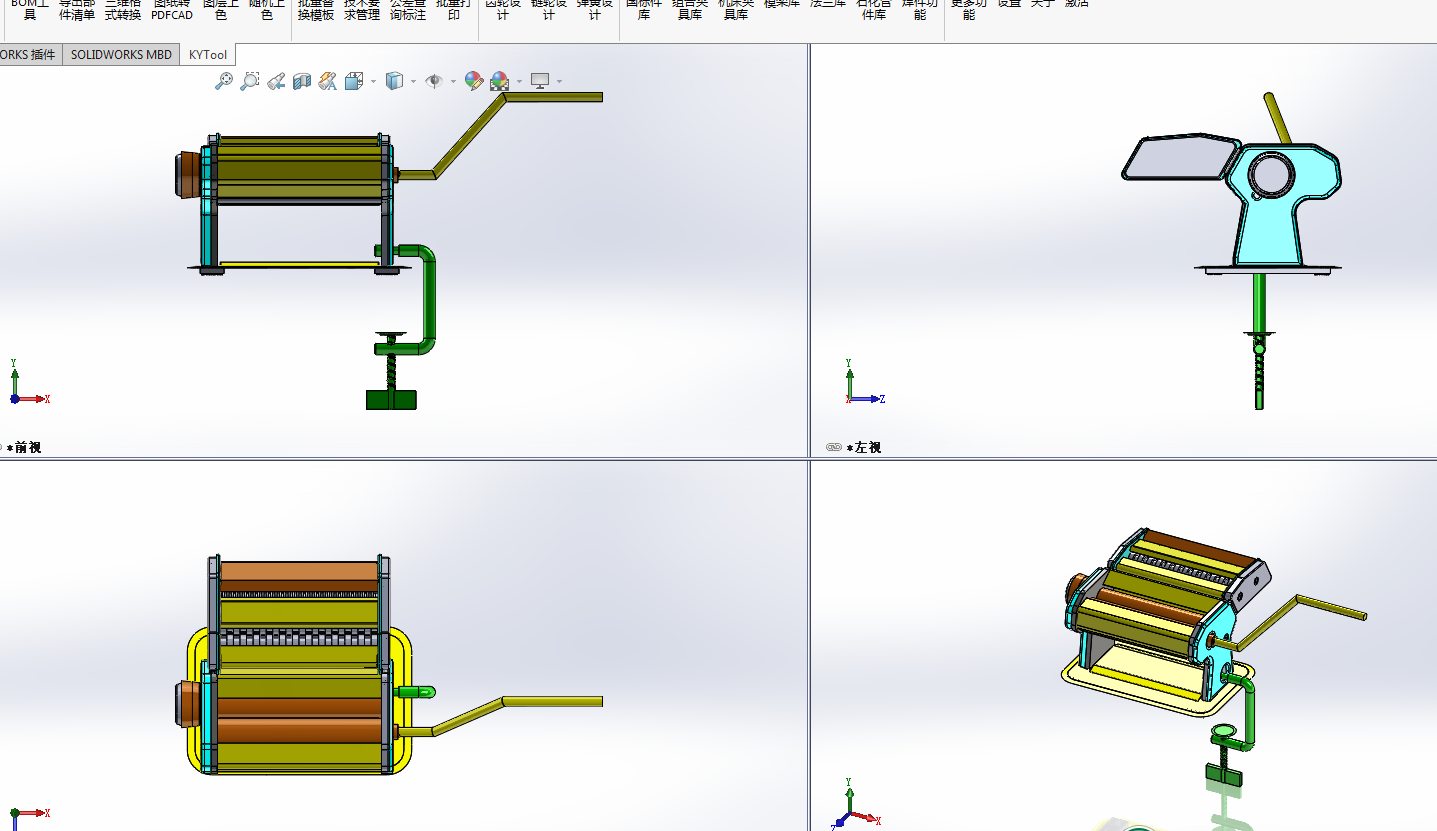Expand the Hide/Show Items dropdown arrow
Viewport: 1437px width, 831px height.
coord(453,82)
